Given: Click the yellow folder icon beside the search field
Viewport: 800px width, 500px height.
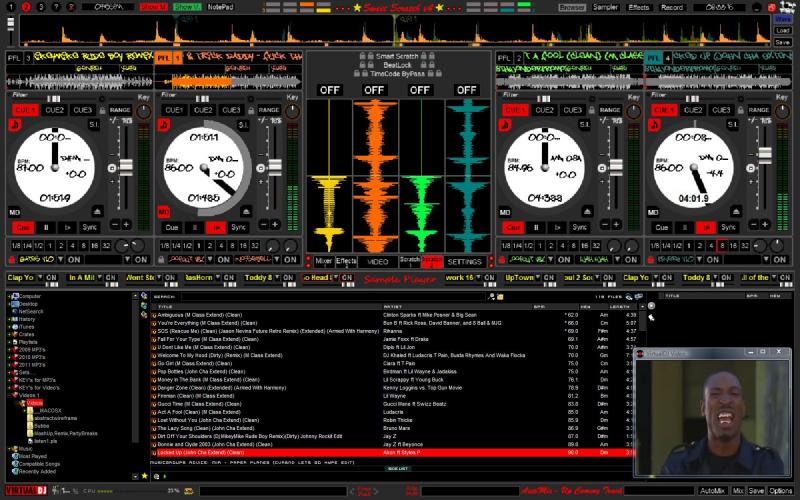Looking at the screenshot, I should tap(501, 296).
